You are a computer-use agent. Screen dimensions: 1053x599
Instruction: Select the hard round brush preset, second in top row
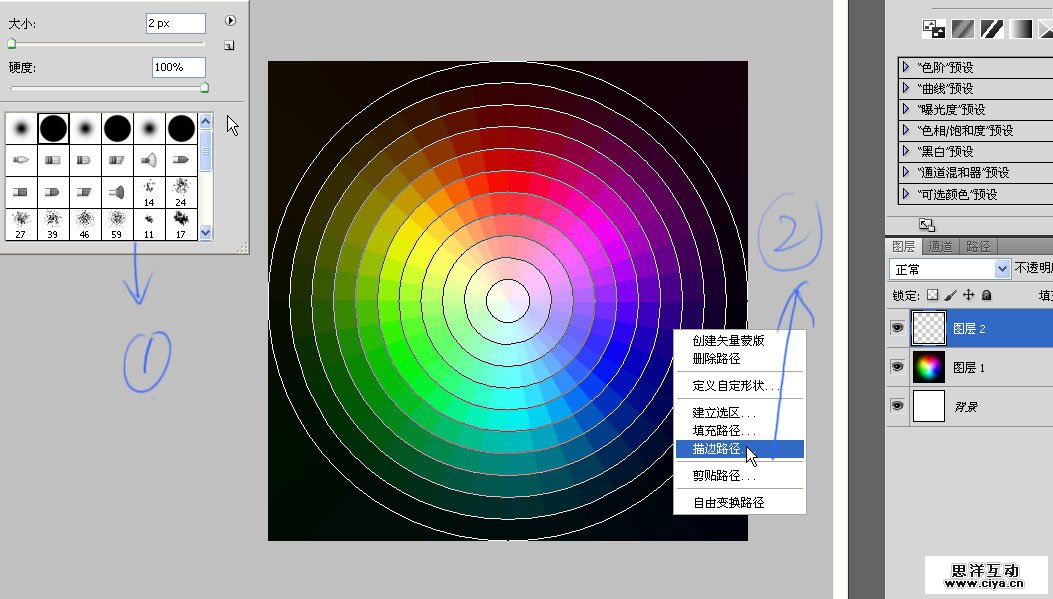coord(53,128)
